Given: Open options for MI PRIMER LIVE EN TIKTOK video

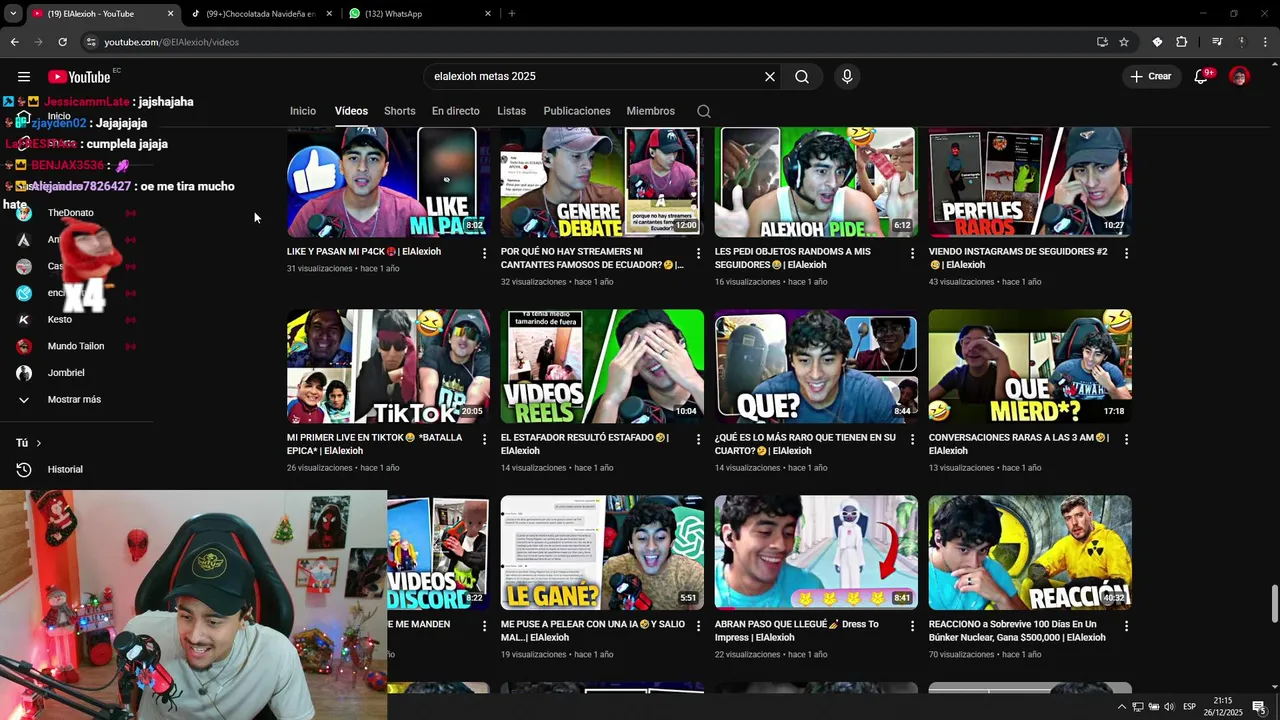Looking at the screenshot, I should pyautogui.click(x=485, y=439).
